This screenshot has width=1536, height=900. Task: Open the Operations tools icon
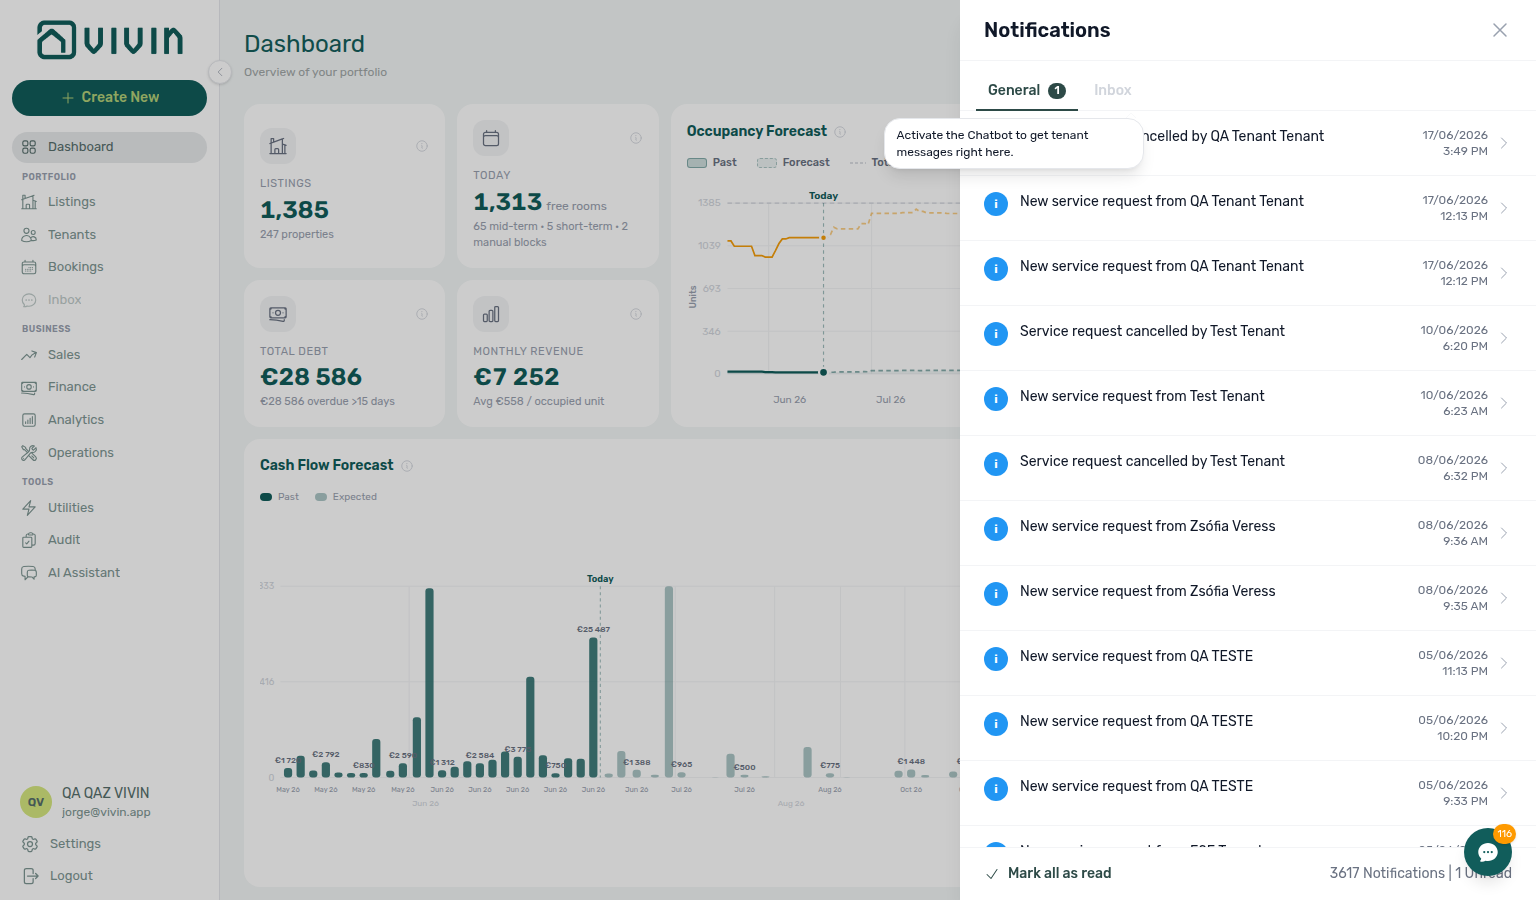coord(29,453)
